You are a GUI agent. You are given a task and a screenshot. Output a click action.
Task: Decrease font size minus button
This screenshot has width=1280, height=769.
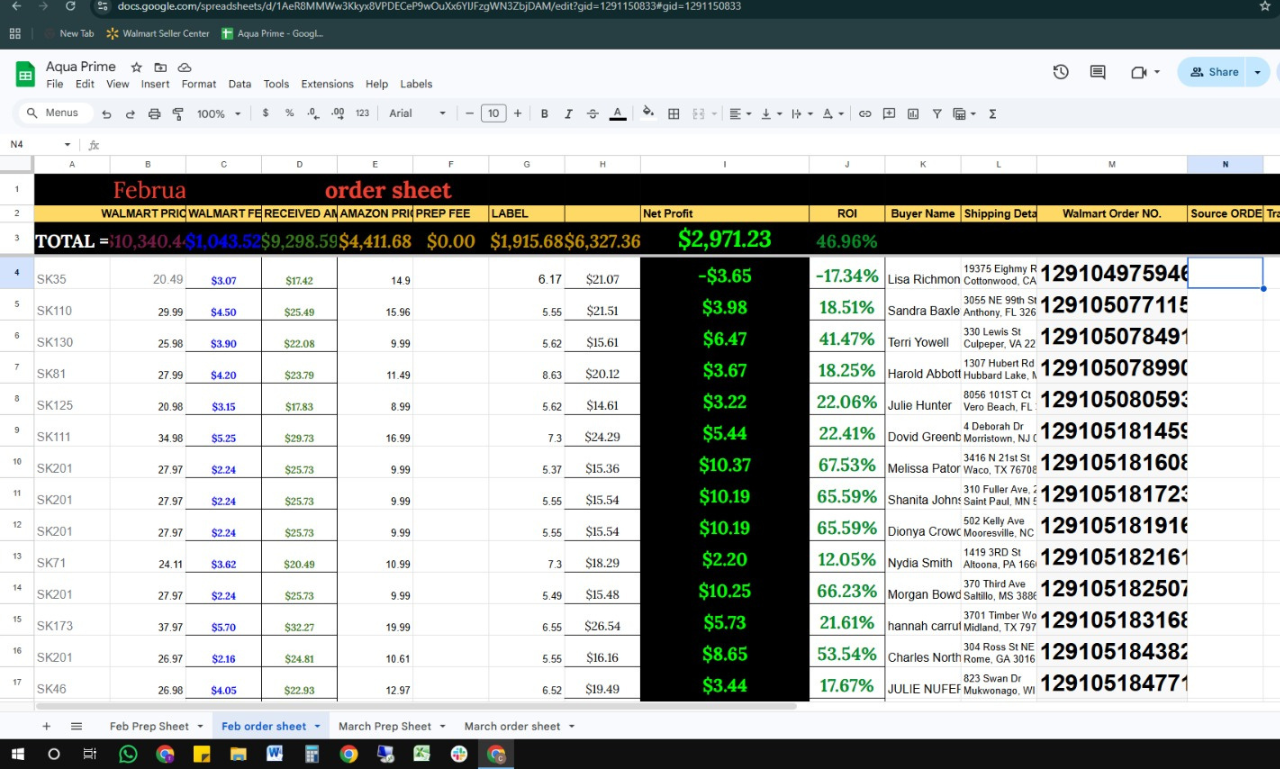tap(470, 114)
